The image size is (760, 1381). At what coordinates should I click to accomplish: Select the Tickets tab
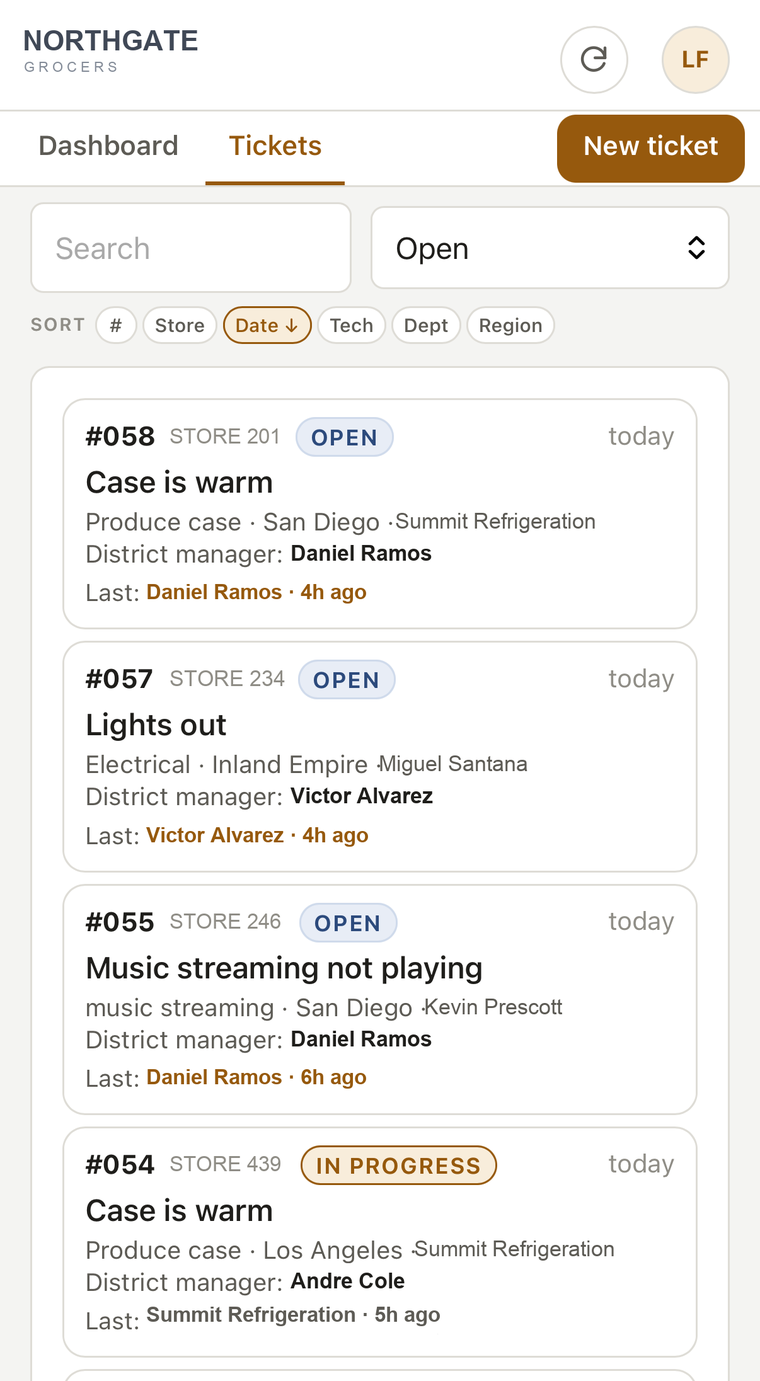275,146
